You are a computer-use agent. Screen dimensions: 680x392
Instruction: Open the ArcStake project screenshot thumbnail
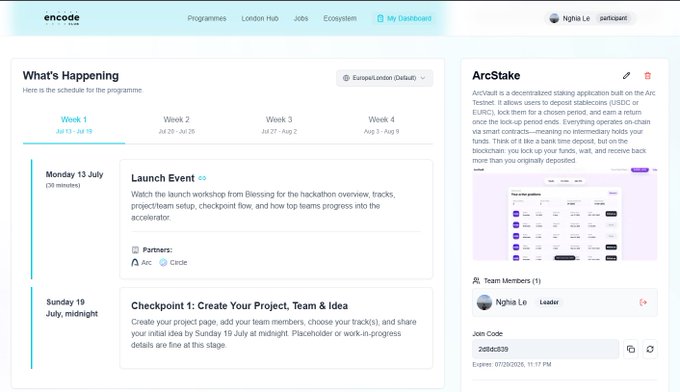pos(565,214)
